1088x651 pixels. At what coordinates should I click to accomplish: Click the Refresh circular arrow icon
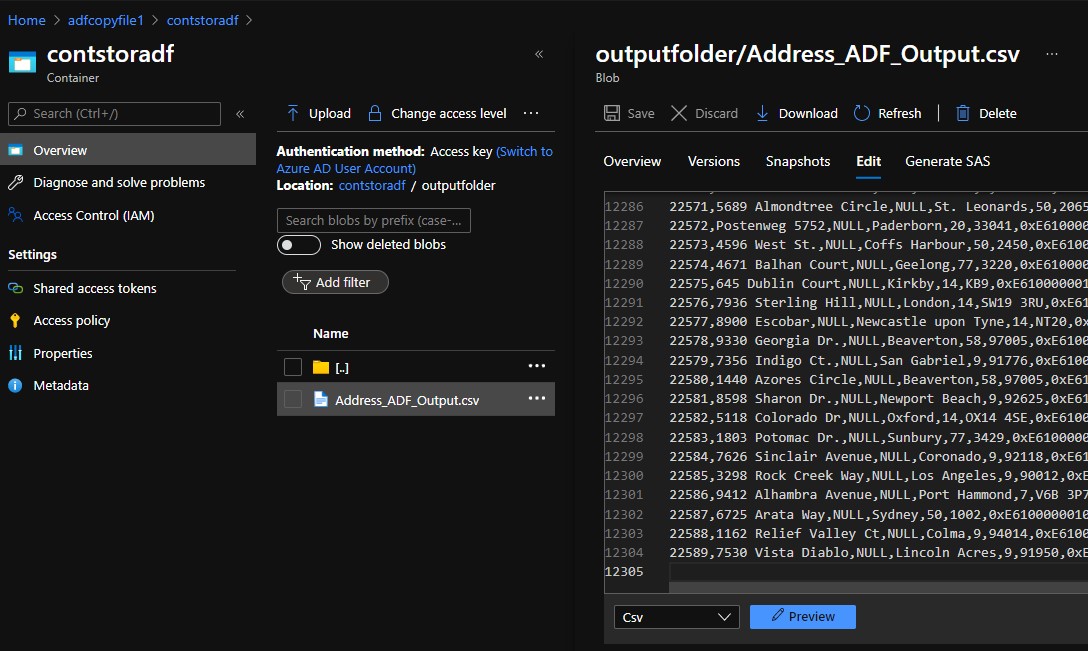pos(862,113)
